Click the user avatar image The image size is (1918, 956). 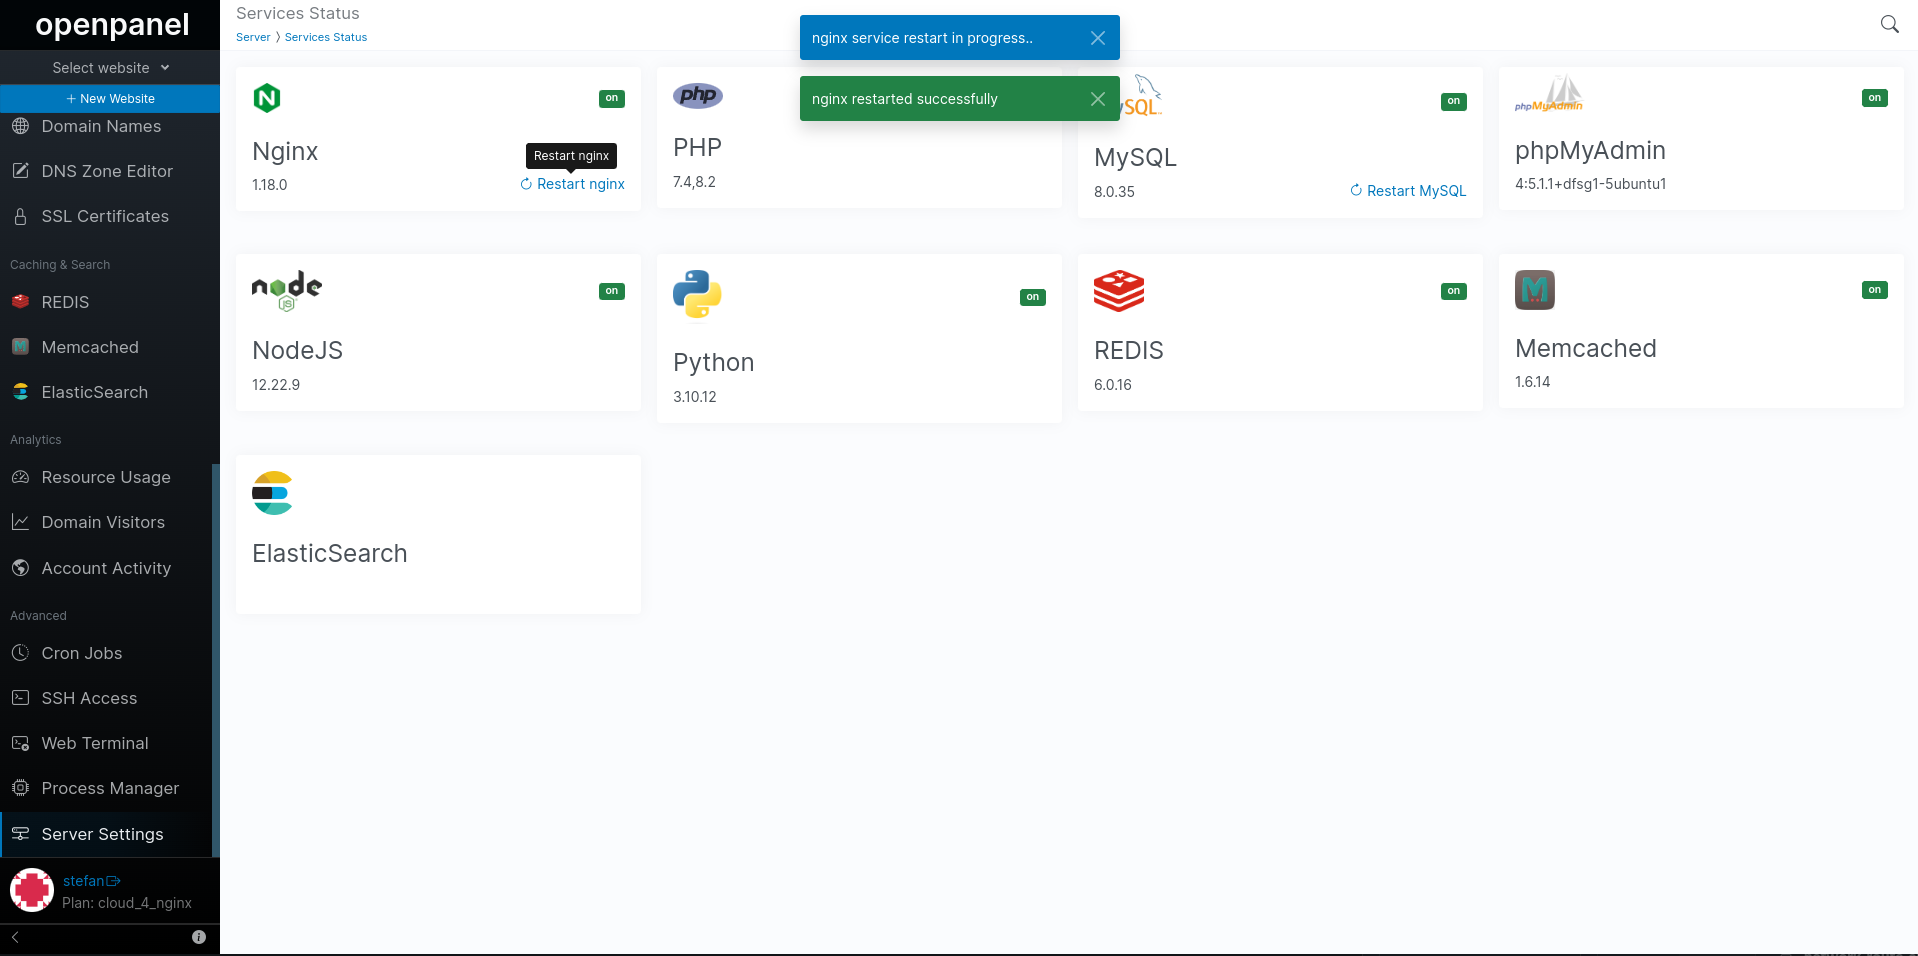pos(32,890)
